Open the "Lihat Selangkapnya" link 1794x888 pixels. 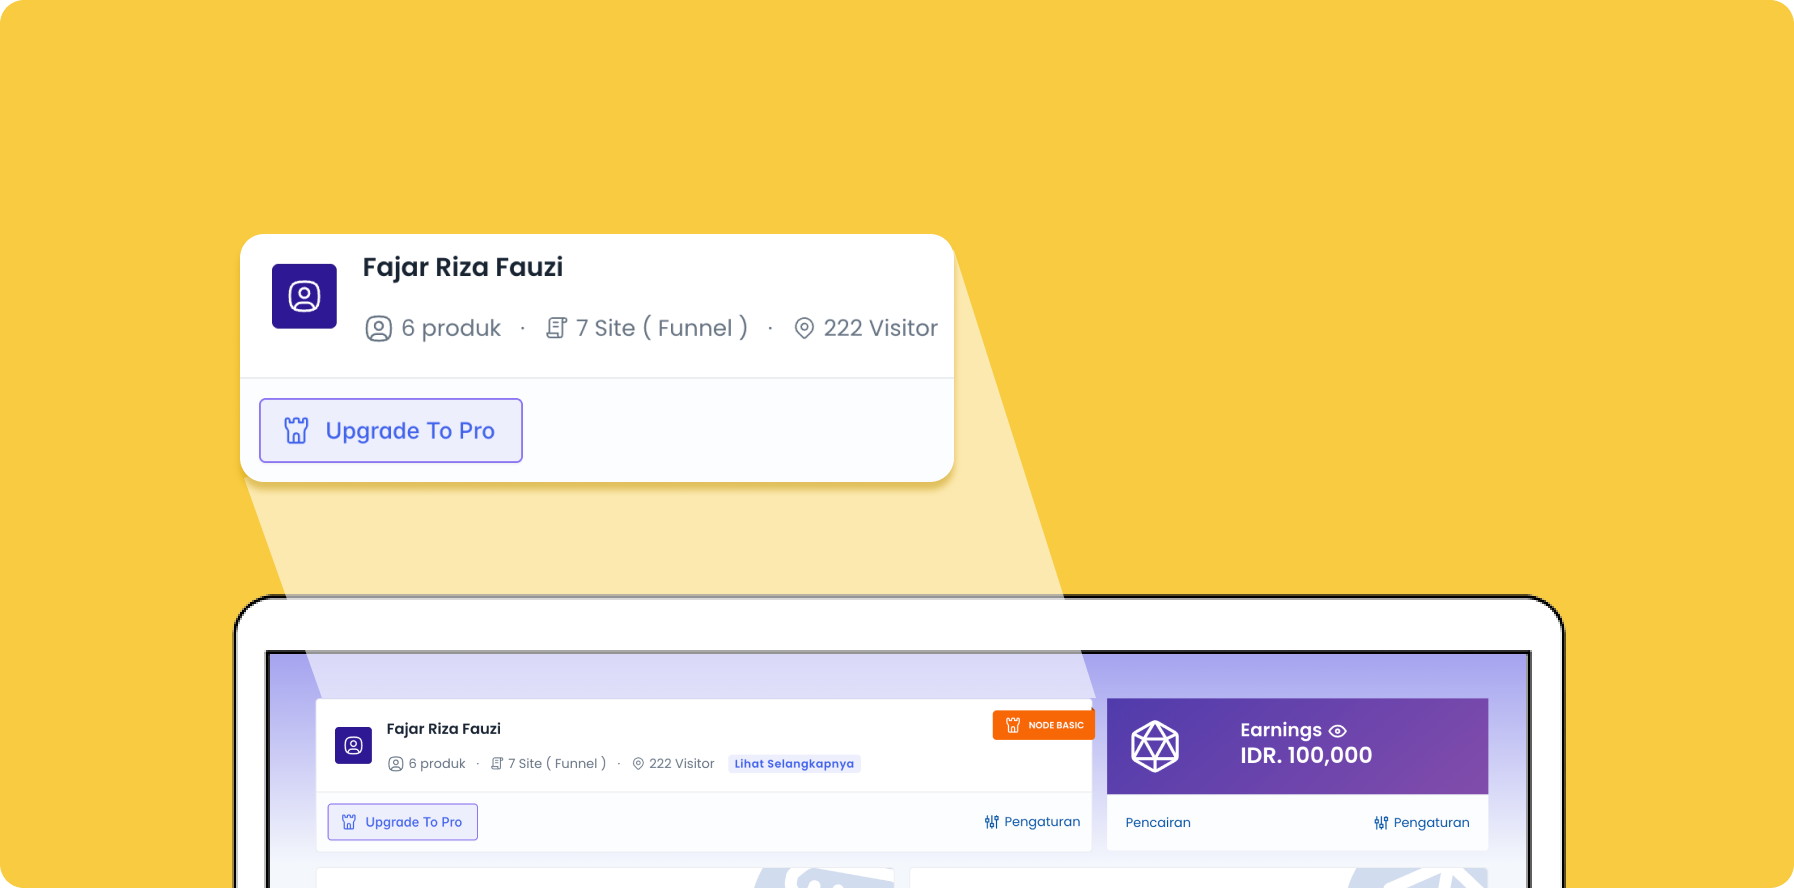(x=794, y=764)
